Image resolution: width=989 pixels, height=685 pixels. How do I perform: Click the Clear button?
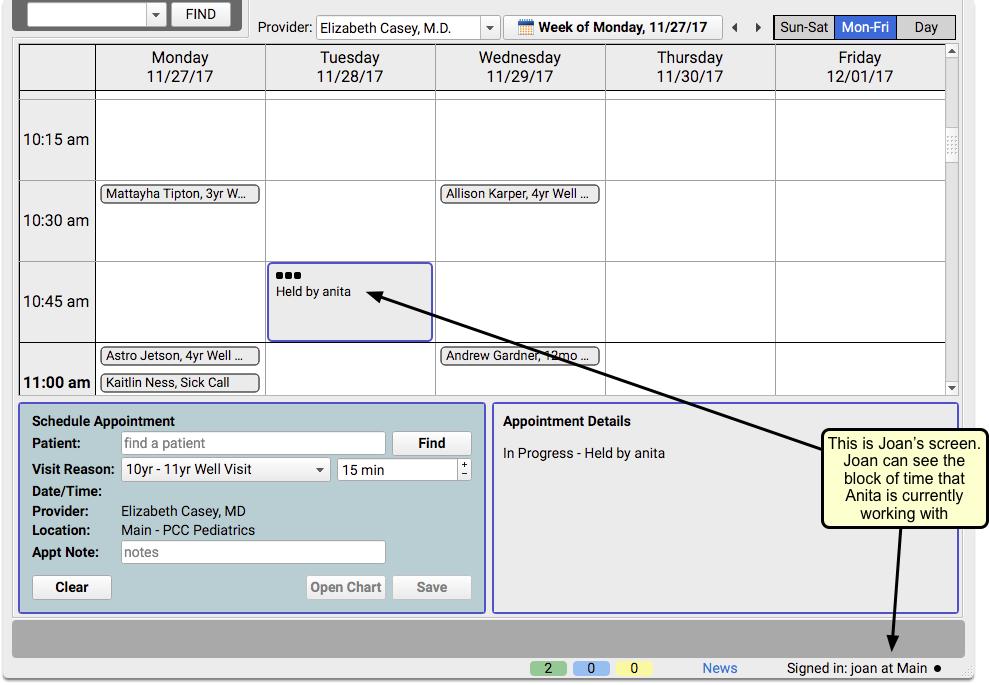click(72, 587)
